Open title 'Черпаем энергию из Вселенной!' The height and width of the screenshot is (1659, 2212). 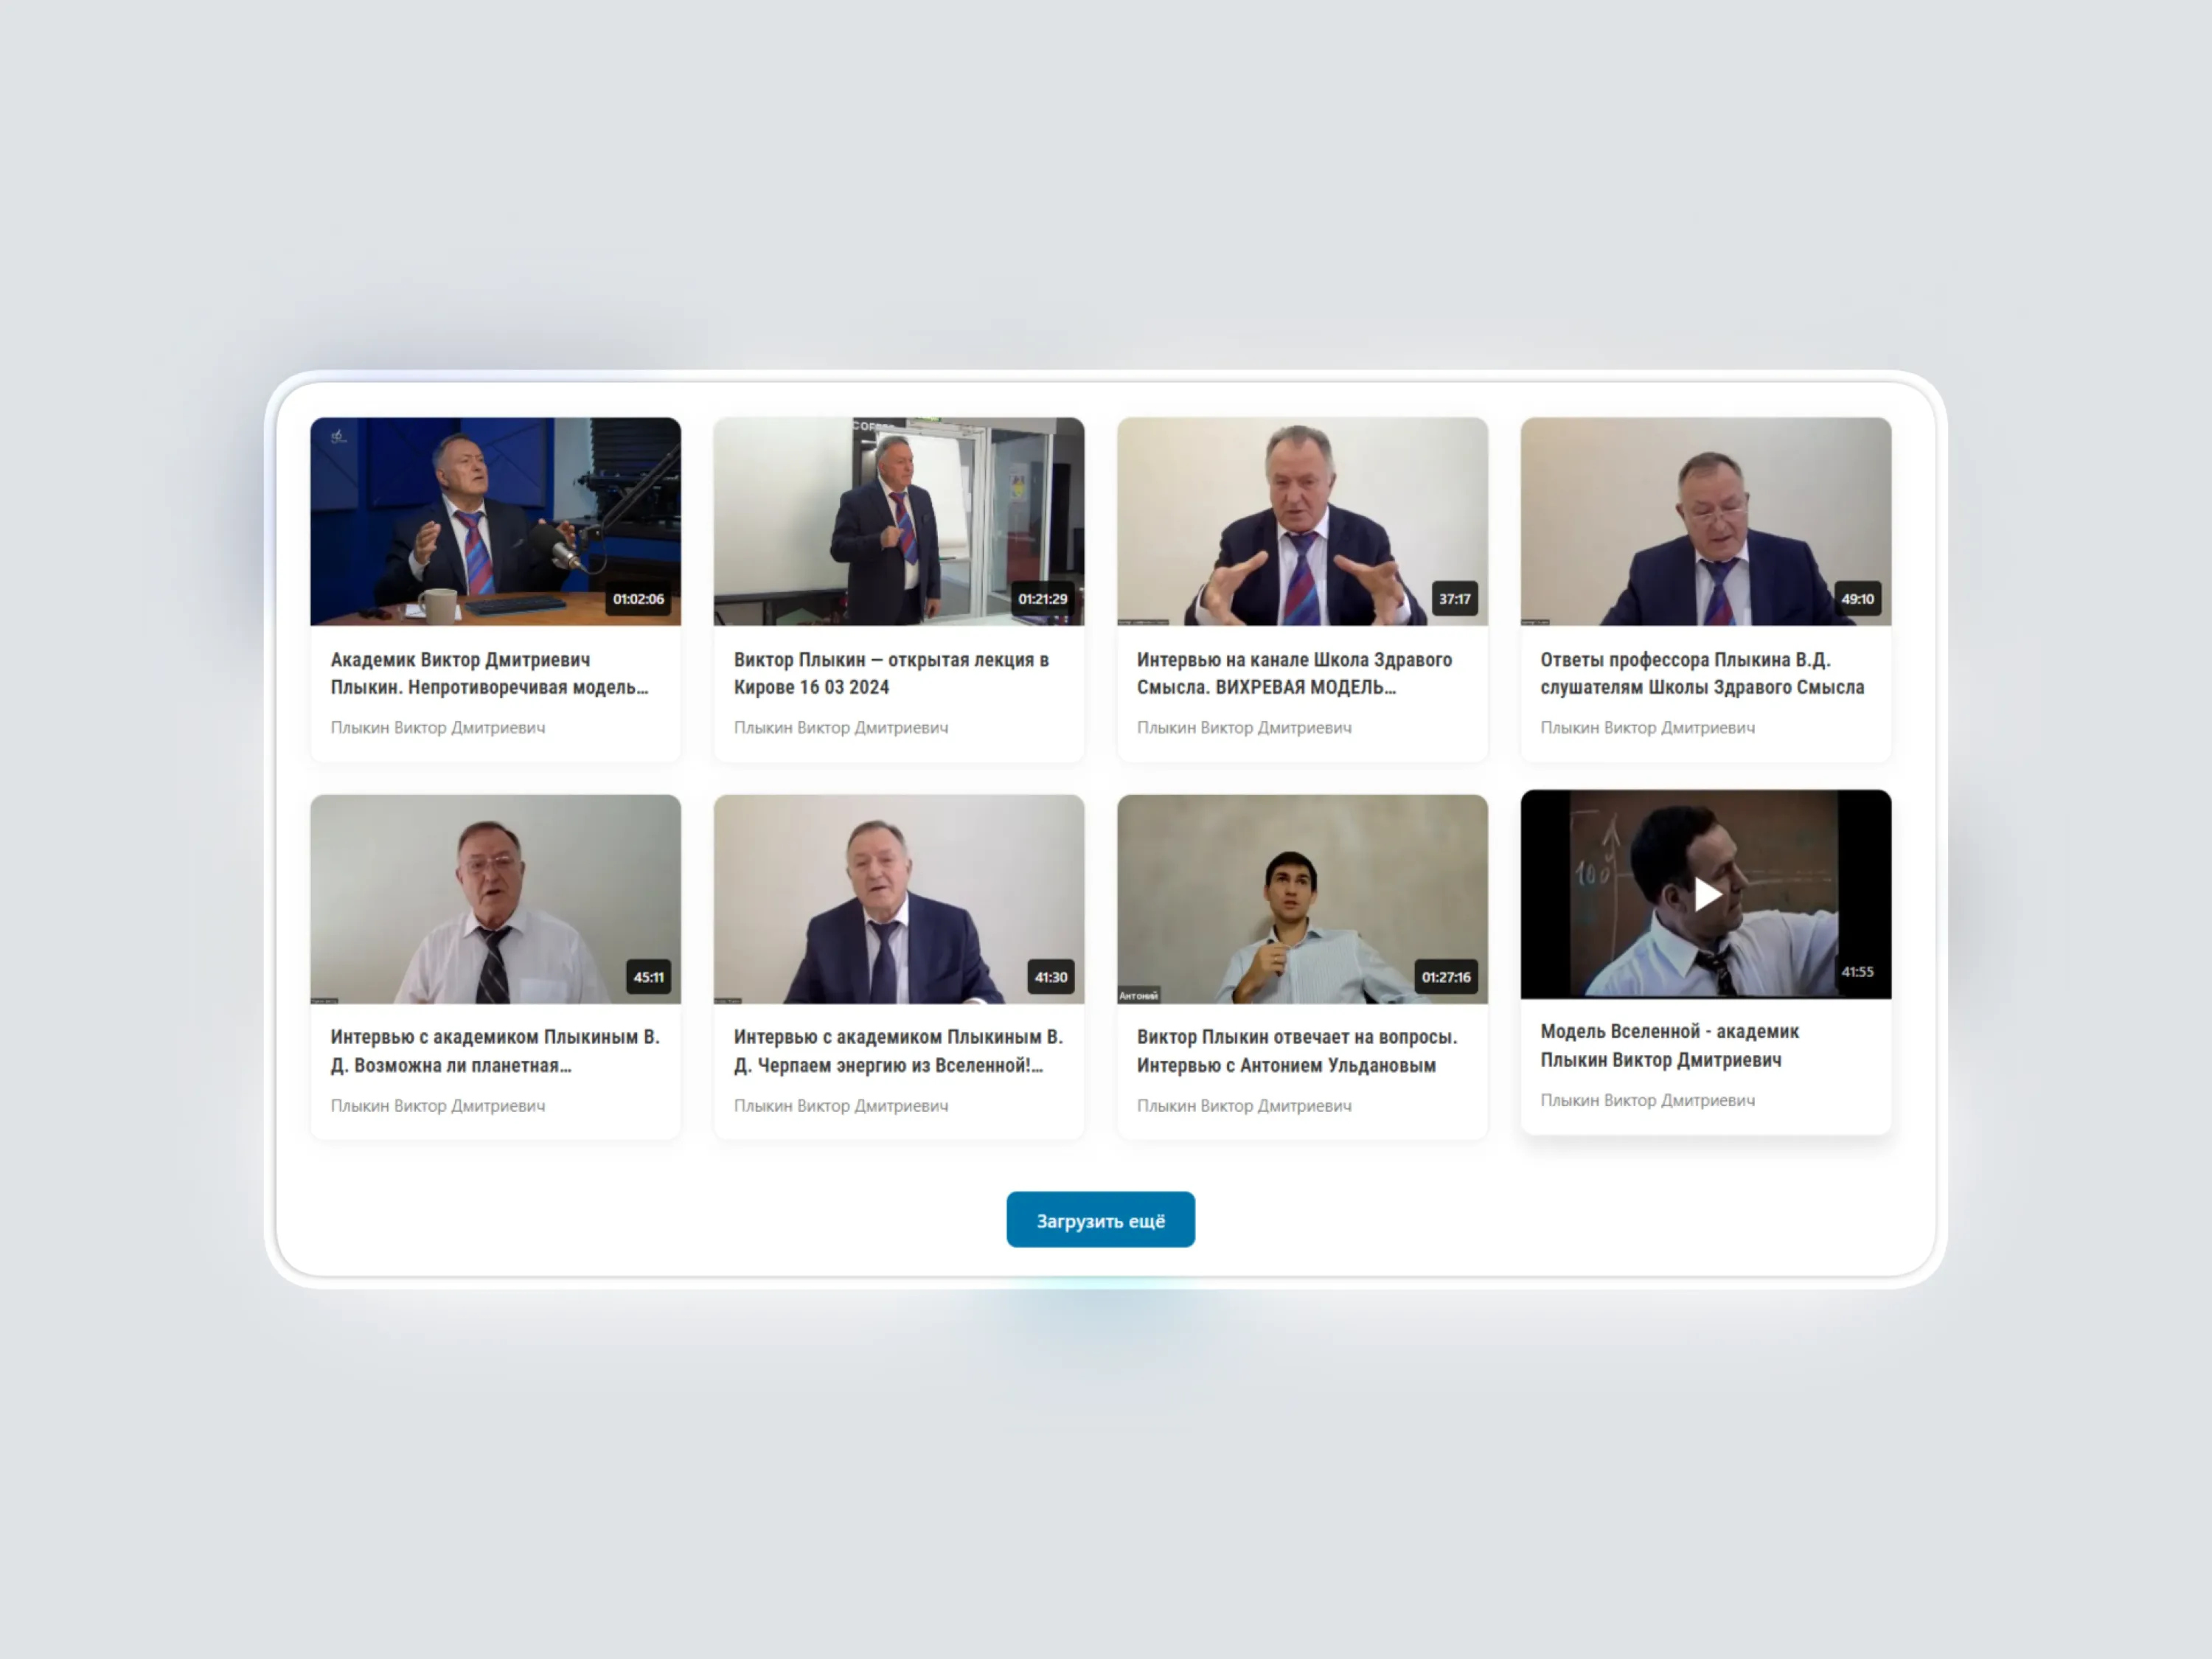tap(898, 1051)
